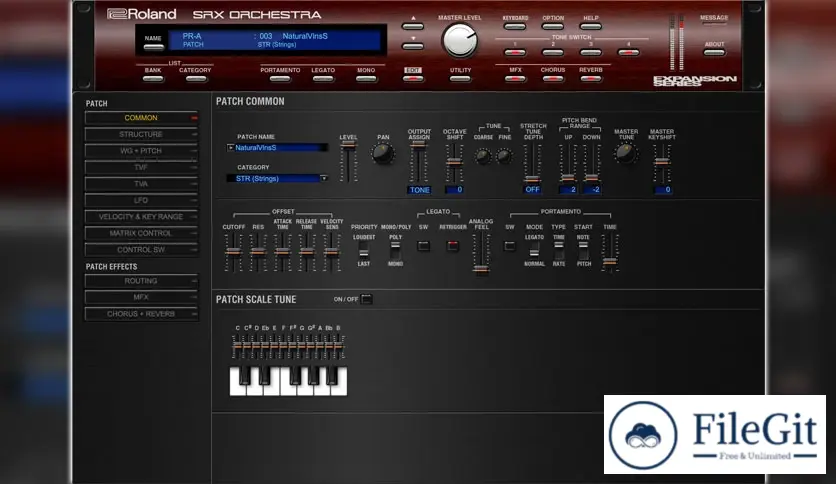Toggle PATCH SCALE TUNE on/off

point(366,299)
